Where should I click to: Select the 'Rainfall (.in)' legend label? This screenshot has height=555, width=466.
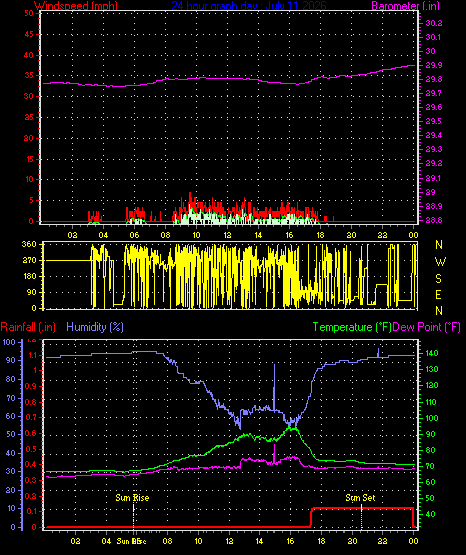[x=28, y=327]
